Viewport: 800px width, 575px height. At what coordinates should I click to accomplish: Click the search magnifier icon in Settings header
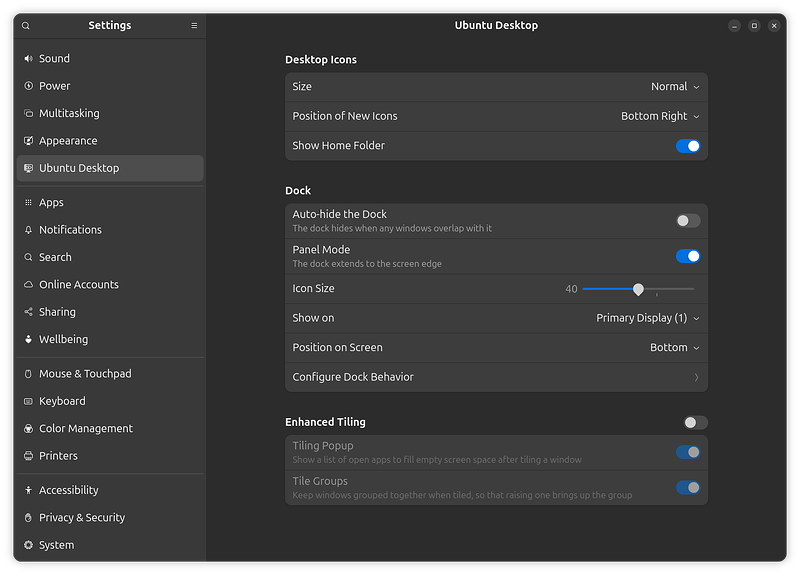[26, 26]
